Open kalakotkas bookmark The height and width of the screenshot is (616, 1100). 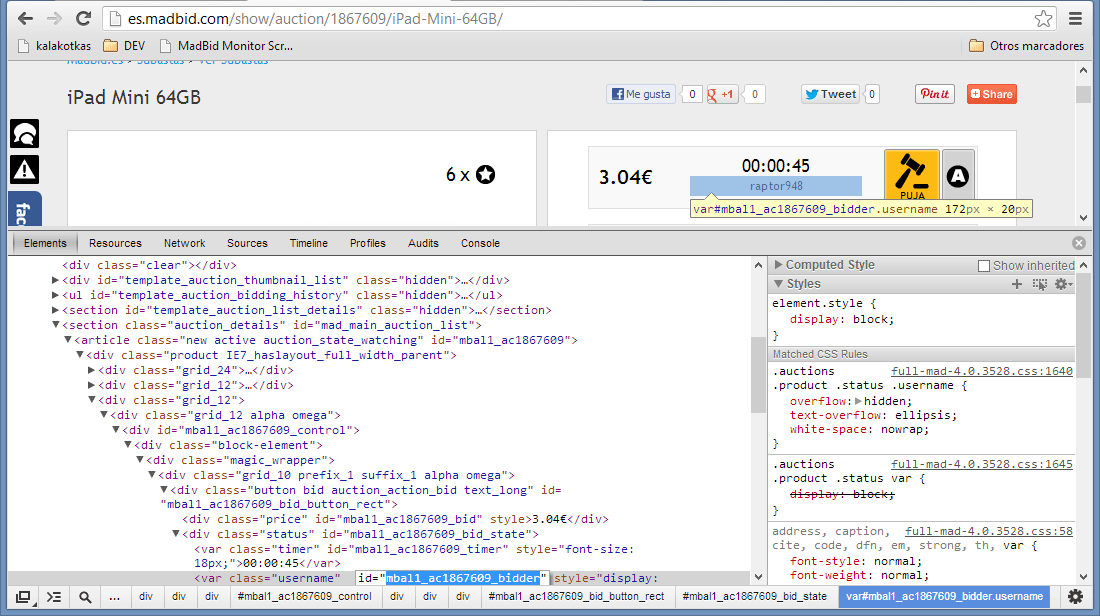pos(55,46)
